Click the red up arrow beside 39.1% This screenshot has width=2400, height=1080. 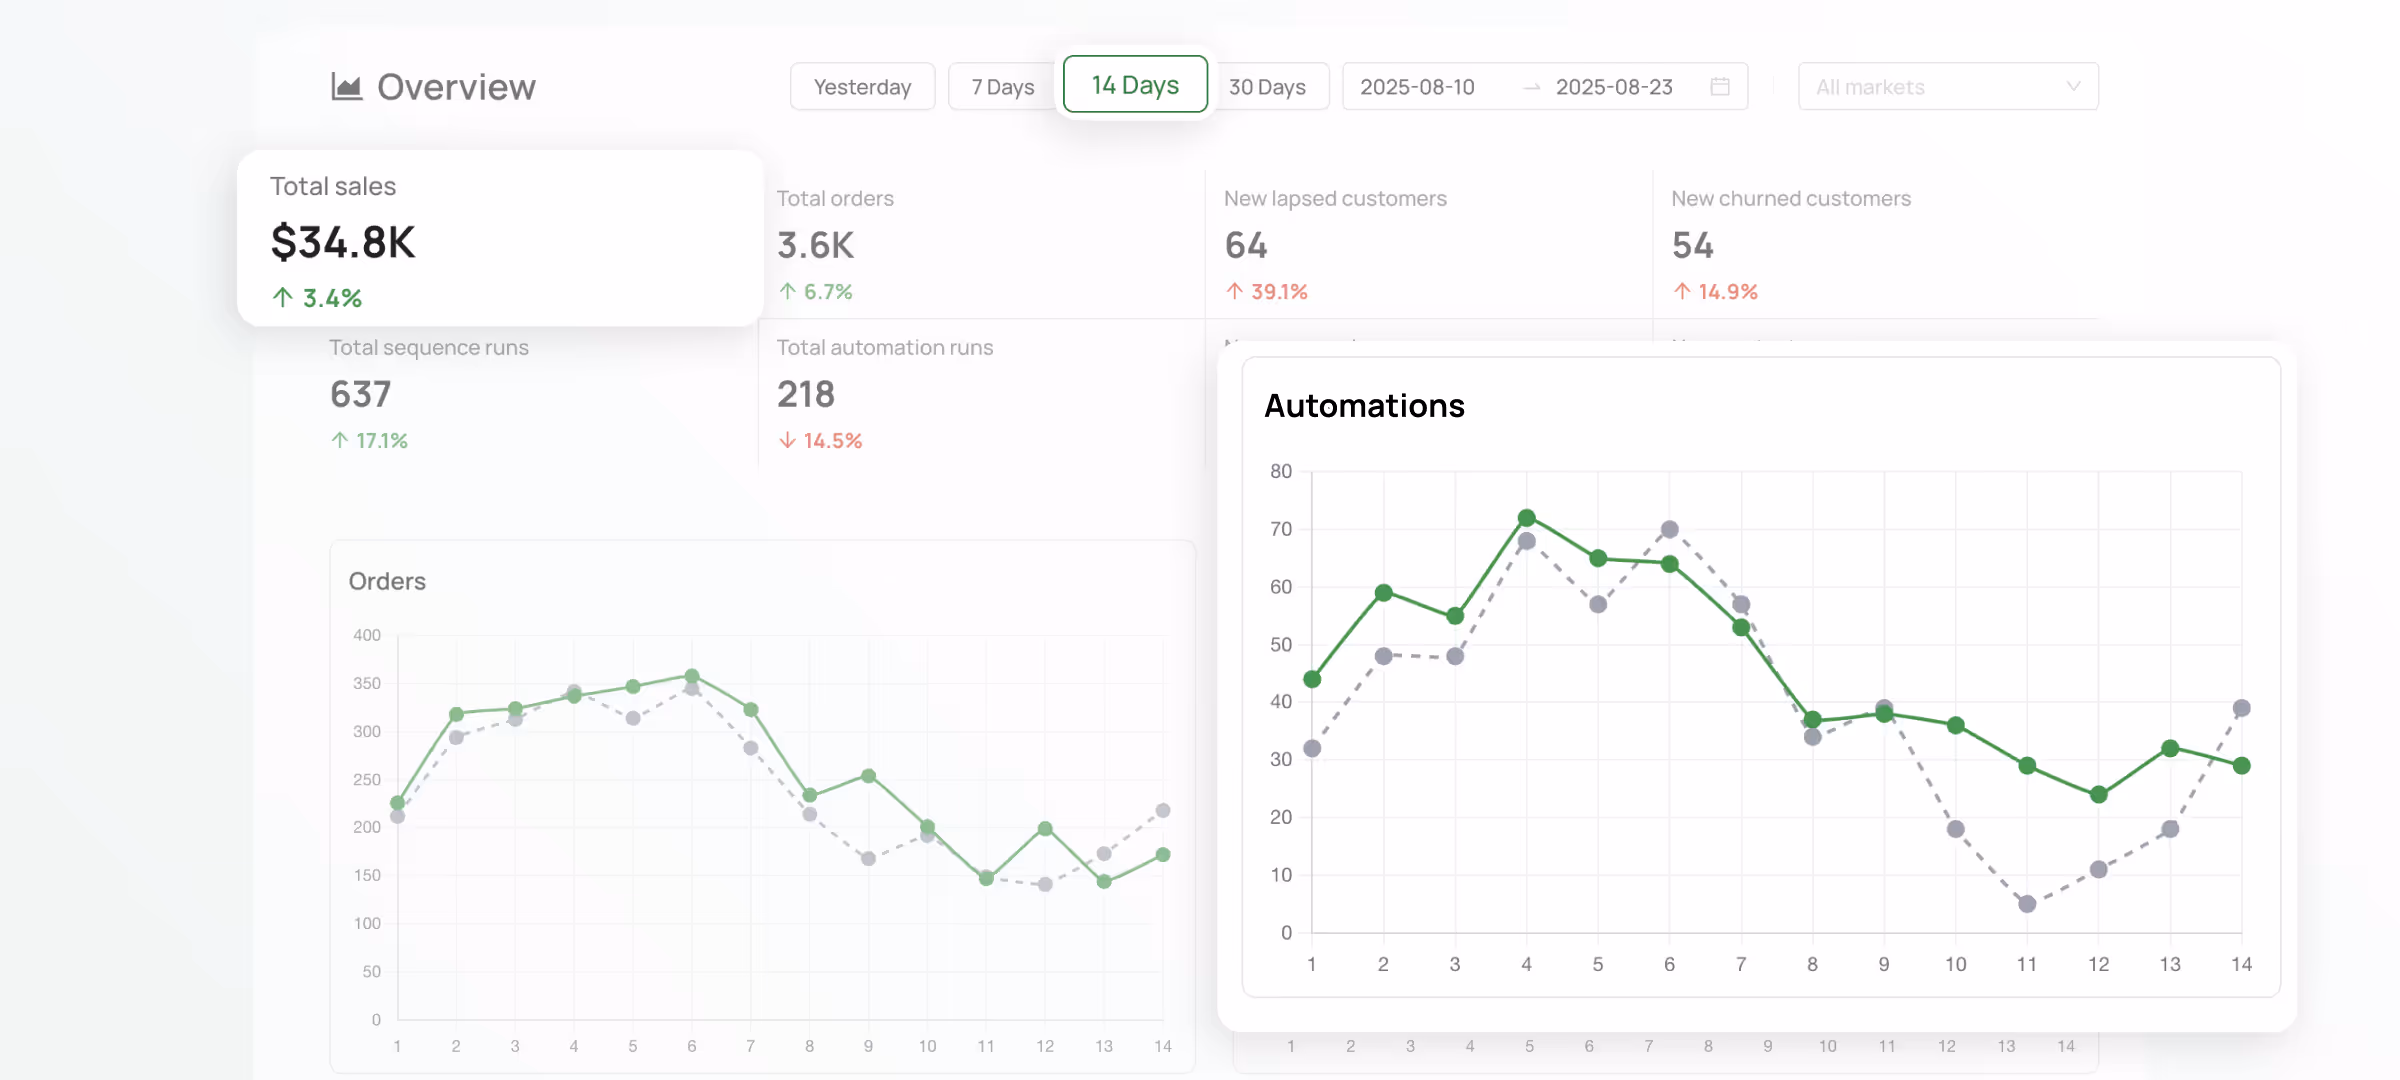click(x=1234, y=290)
